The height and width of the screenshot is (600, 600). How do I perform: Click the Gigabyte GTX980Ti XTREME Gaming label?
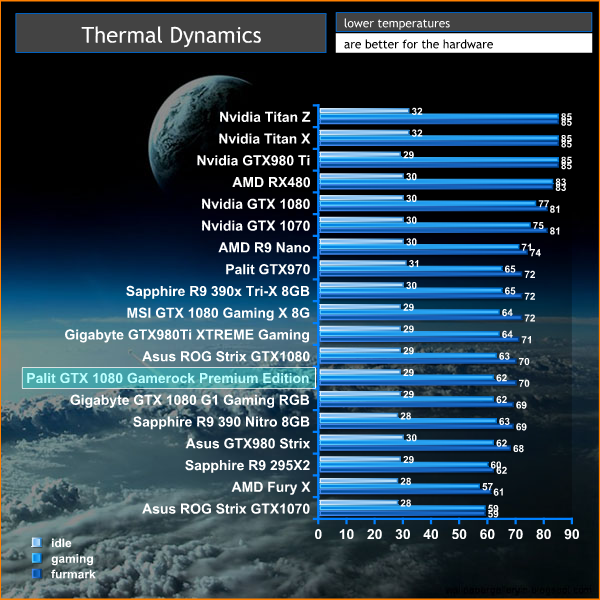click(x=187, y=335)
